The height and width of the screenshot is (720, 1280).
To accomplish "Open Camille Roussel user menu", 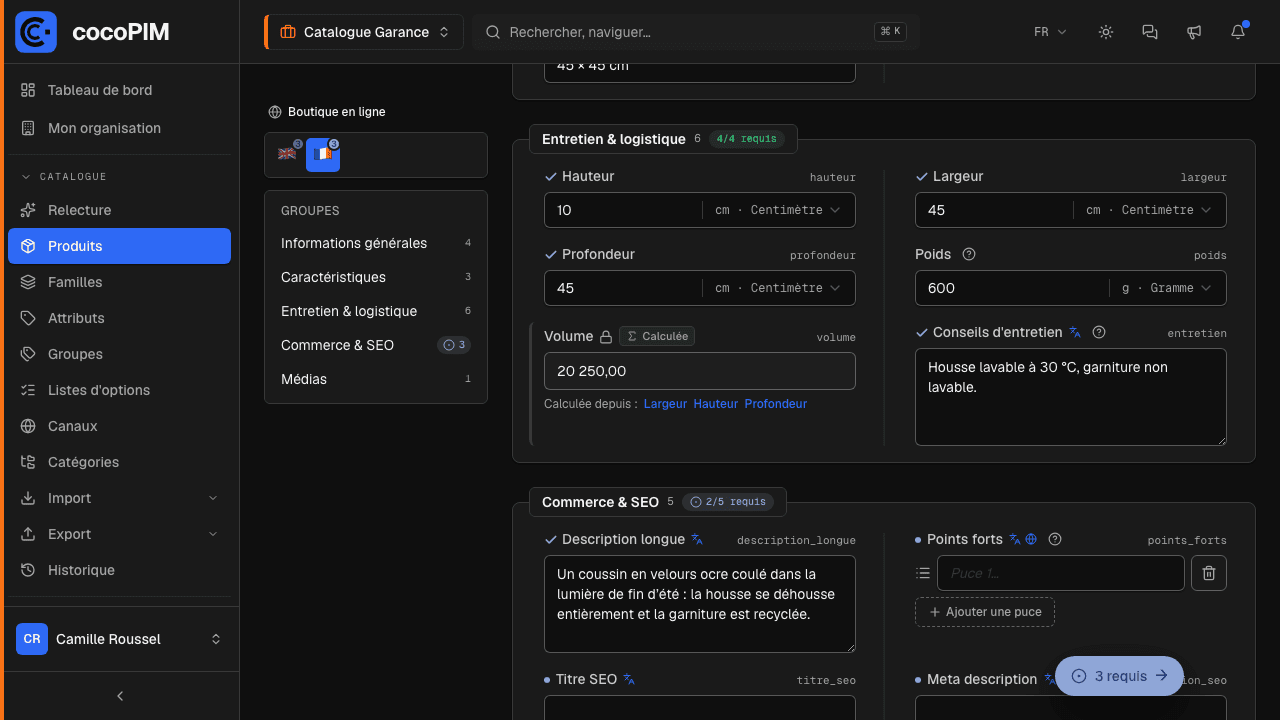I will (x=119, y=639).
